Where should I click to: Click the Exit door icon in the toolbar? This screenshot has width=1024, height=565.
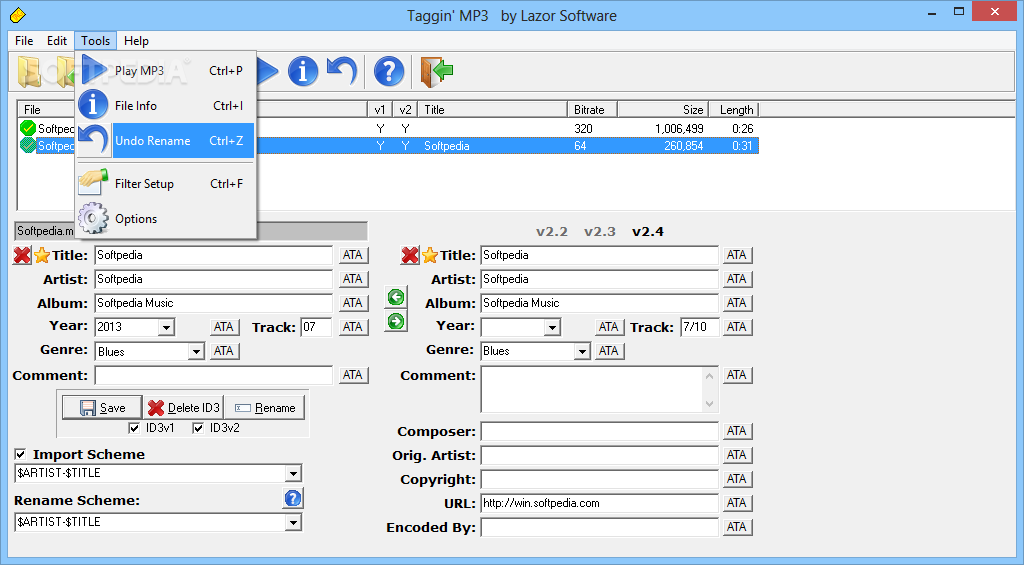click(437, 71)
